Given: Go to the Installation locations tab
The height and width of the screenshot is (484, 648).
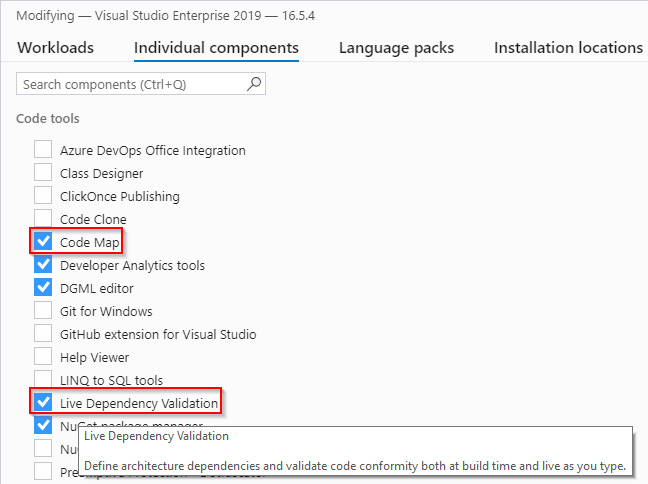Looking at the screenshot, I should pyautogui.click(x=568, y=48).
